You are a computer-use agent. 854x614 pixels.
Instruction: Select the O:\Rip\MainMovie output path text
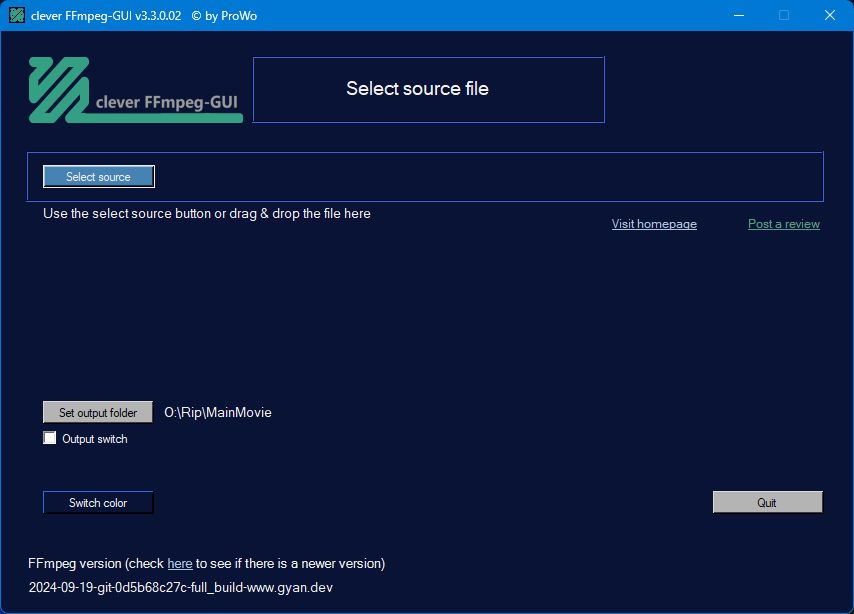218,412
